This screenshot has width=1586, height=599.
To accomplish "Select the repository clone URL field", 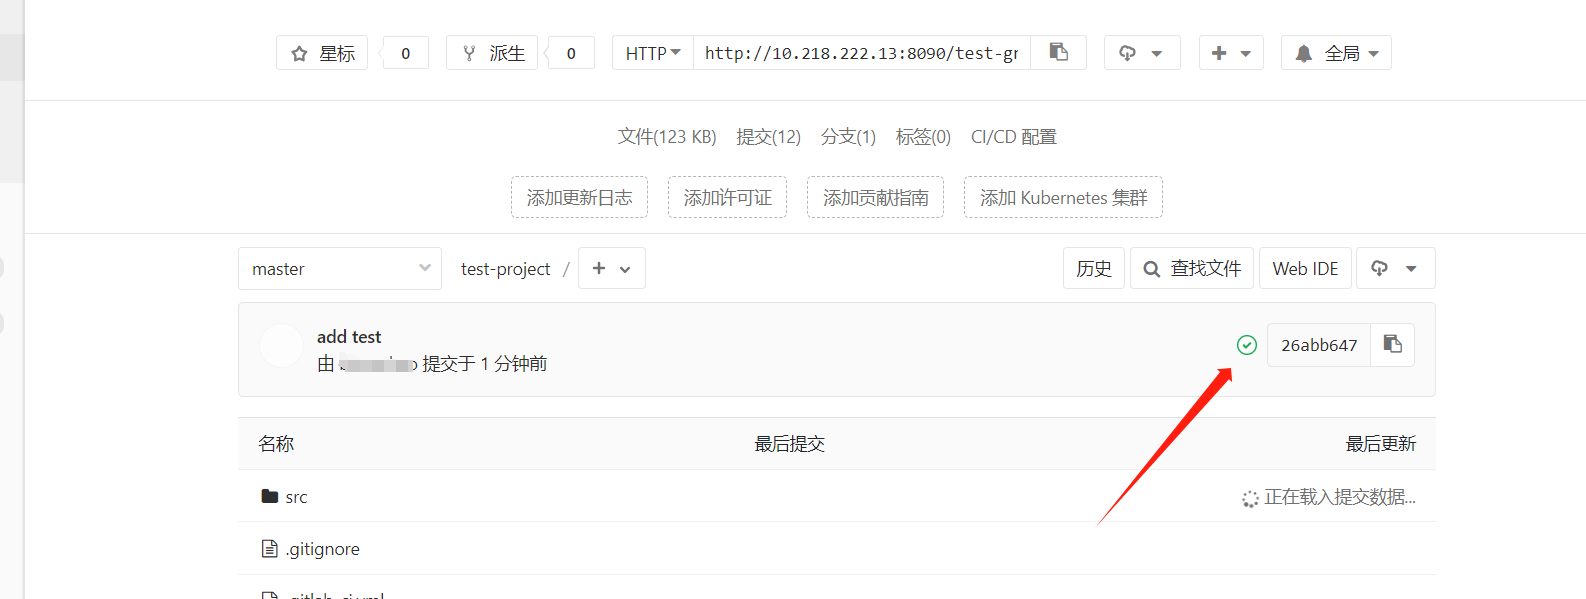I will [862, 53].
